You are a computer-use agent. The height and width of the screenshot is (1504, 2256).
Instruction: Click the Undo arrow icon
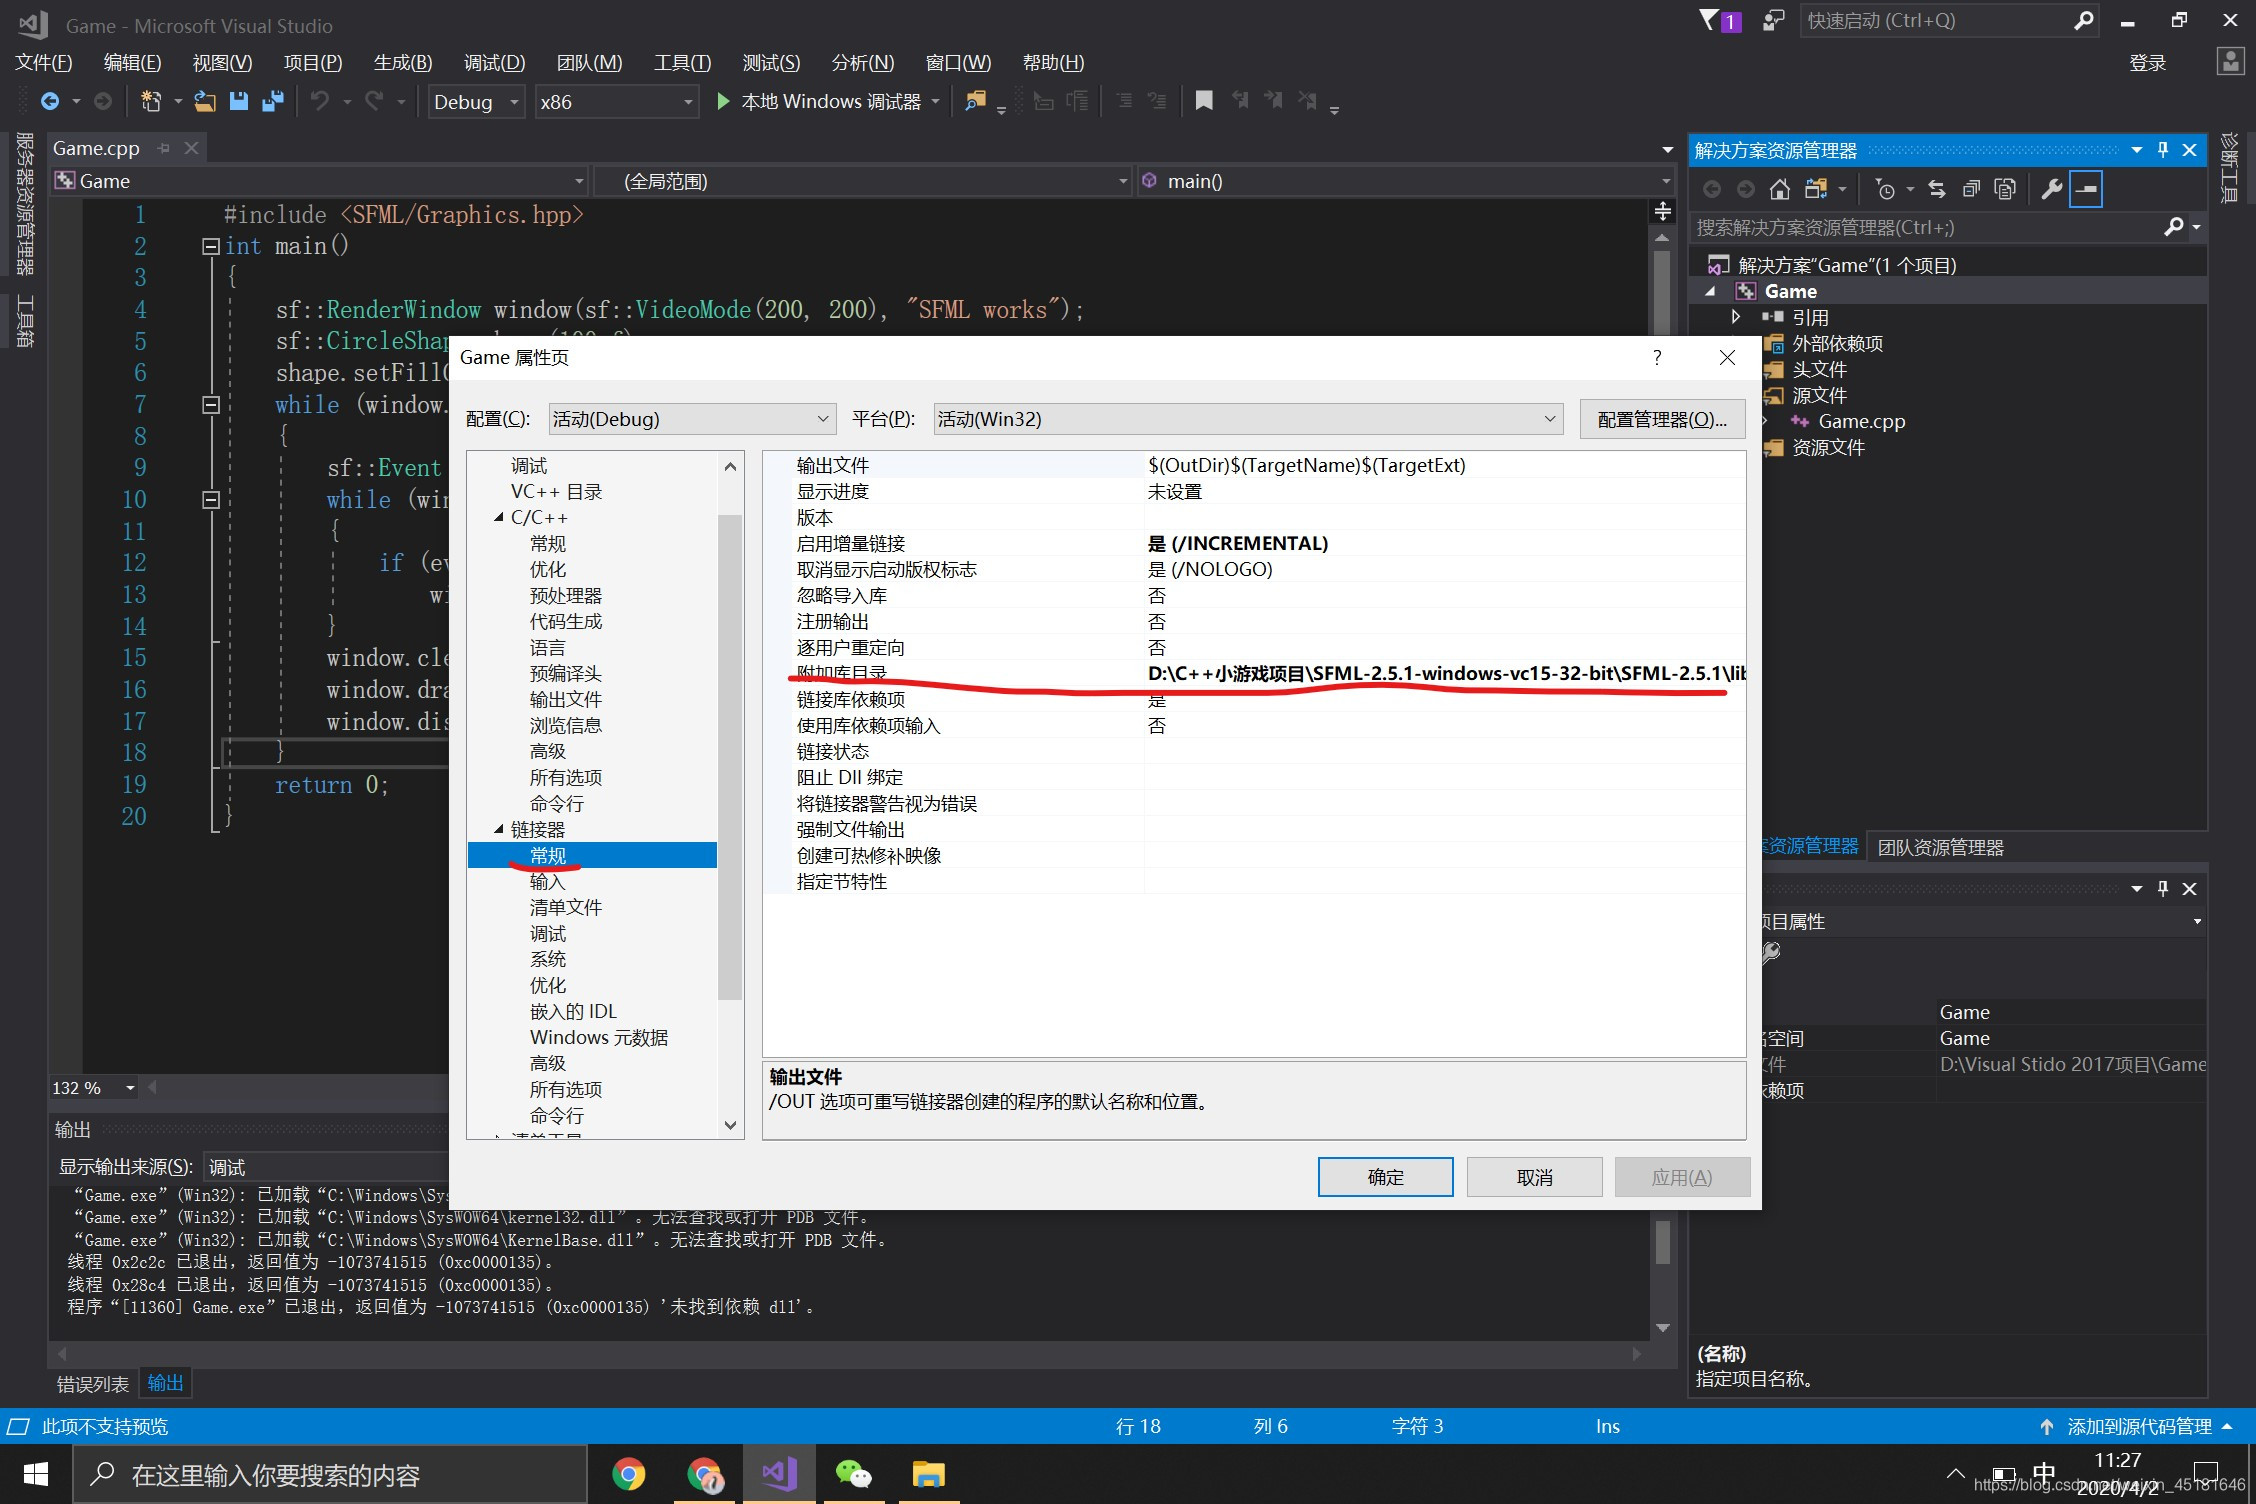(x=319, y=101)
